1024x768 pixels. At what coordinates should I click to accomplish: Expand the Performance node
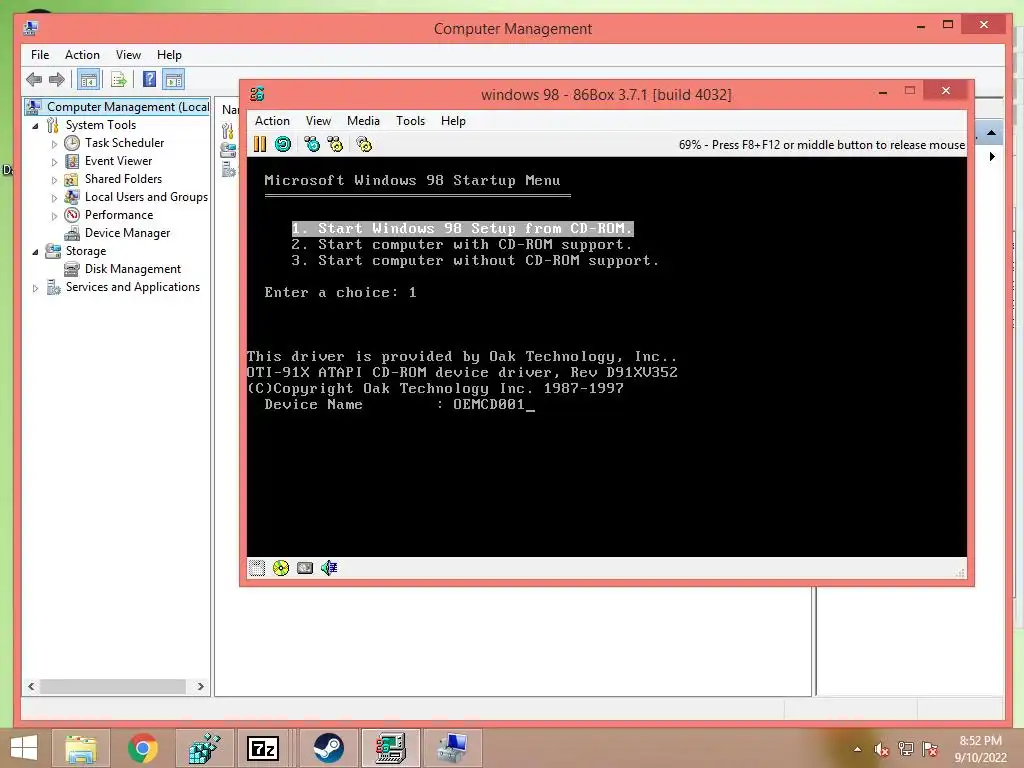click(54, 216)
